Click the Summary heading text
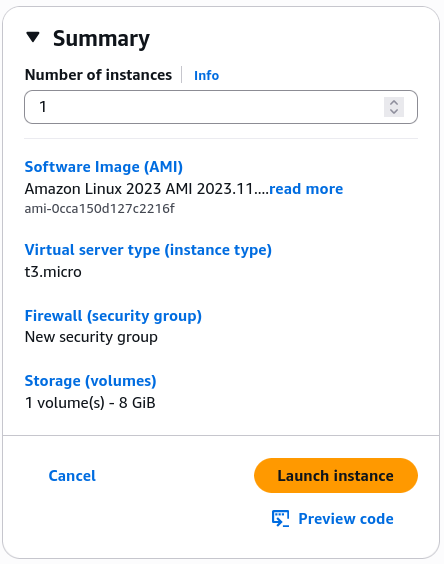 [101, 38]
